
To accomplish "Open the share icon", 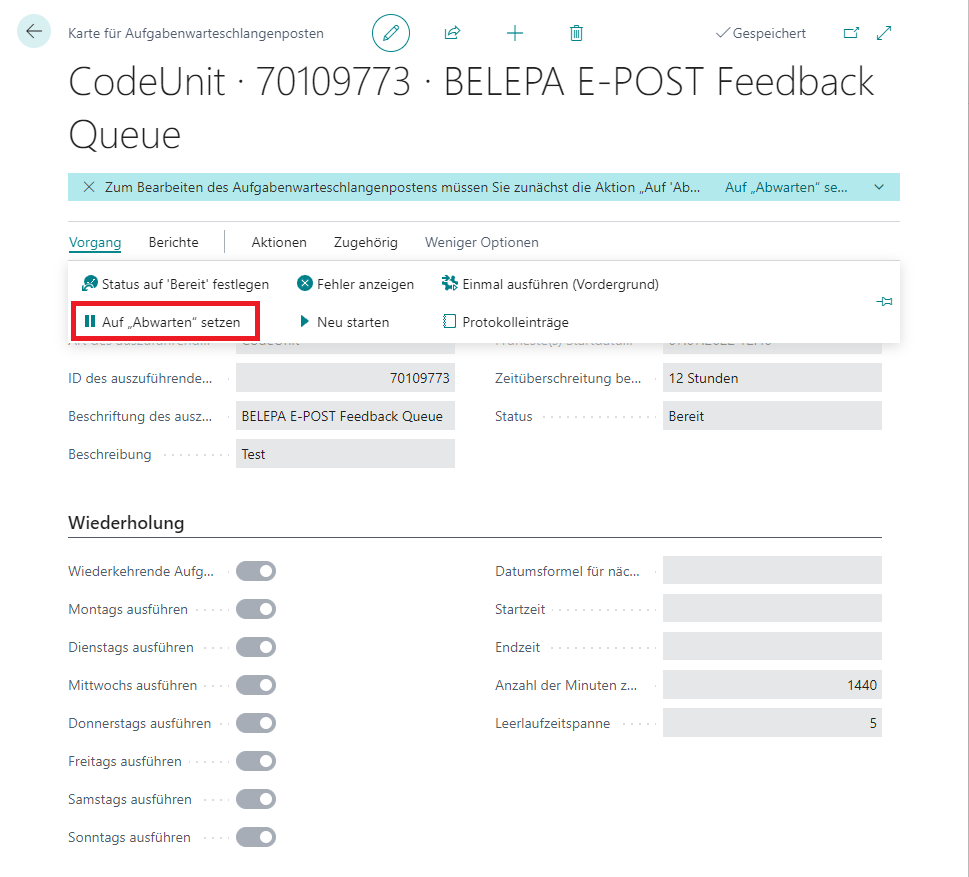I will pyautogui.click(x=452, y=33).
